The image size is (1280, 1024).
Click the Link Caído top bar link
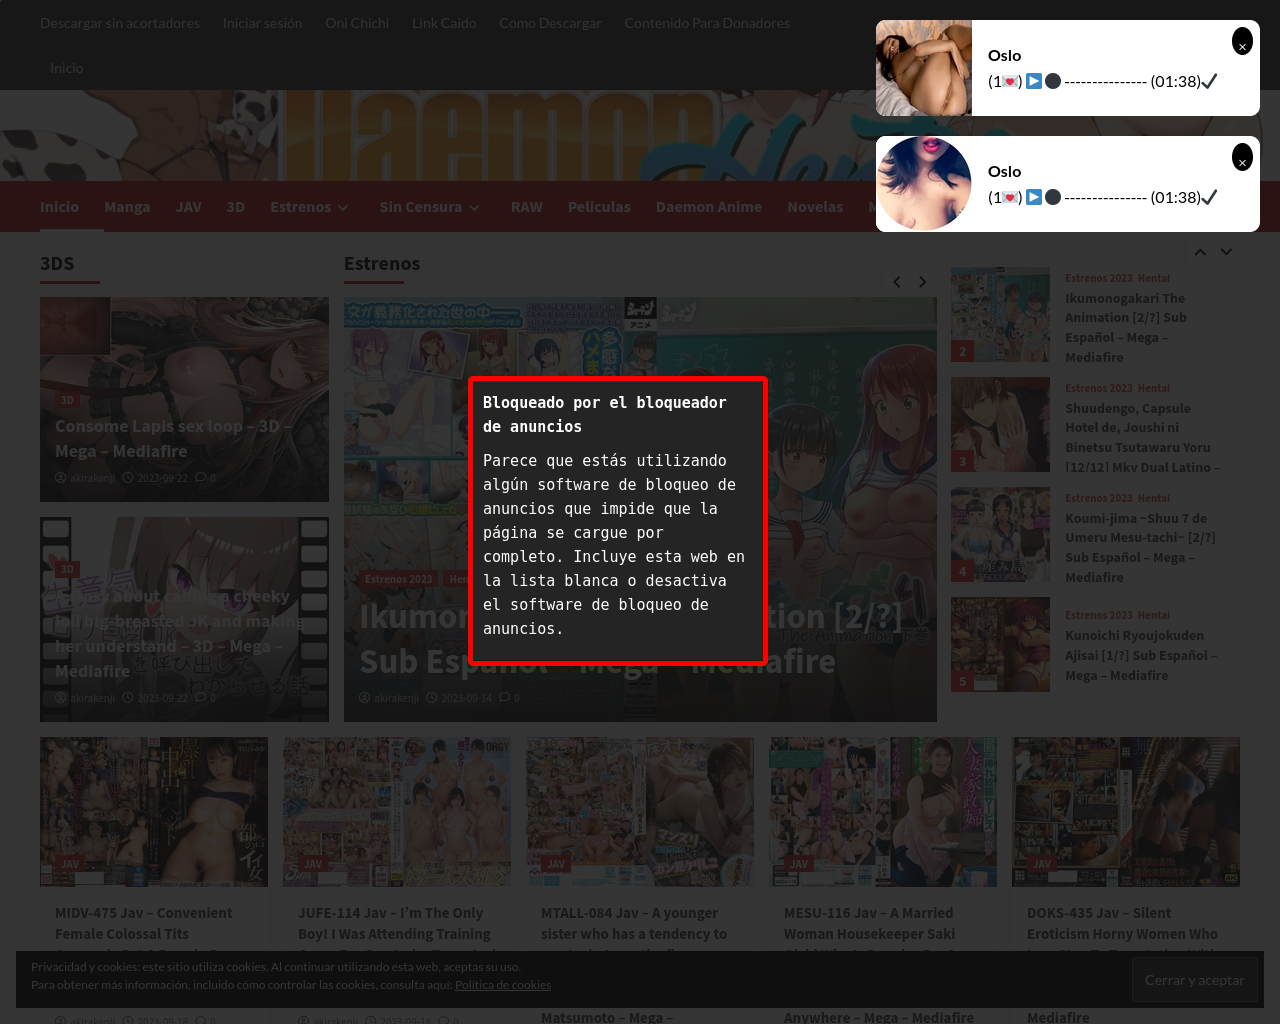(444, 23)
